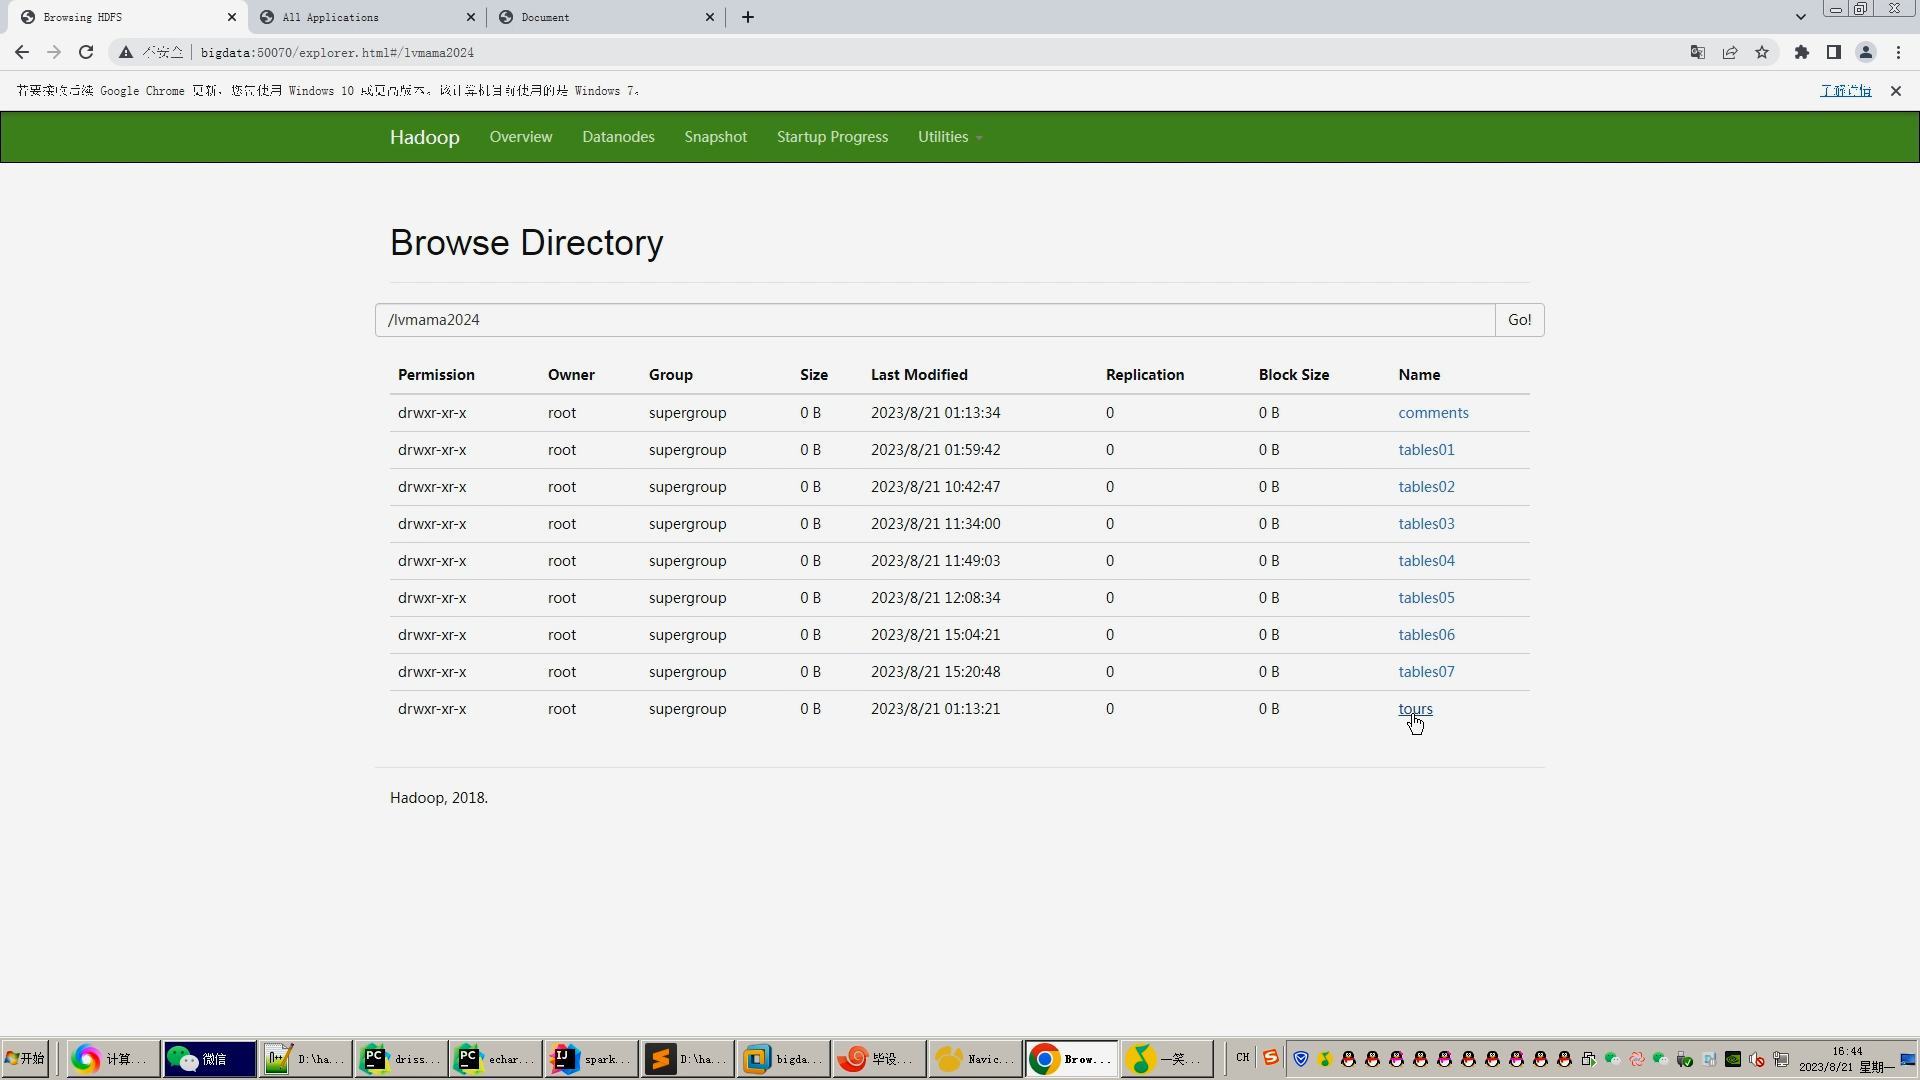Click the bookmark star icon

(1762, 52)
